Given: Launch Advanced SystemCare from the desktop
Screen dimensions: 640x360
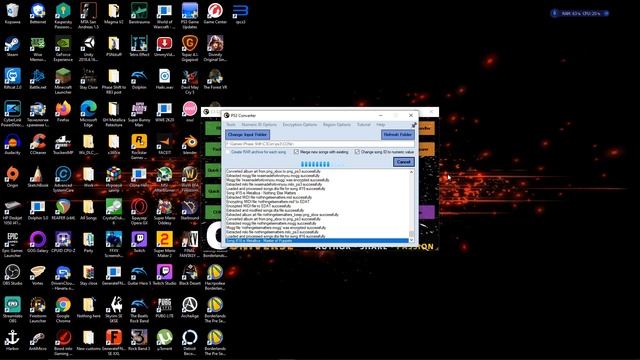Looking at the screenshot, I should point(63,179).
